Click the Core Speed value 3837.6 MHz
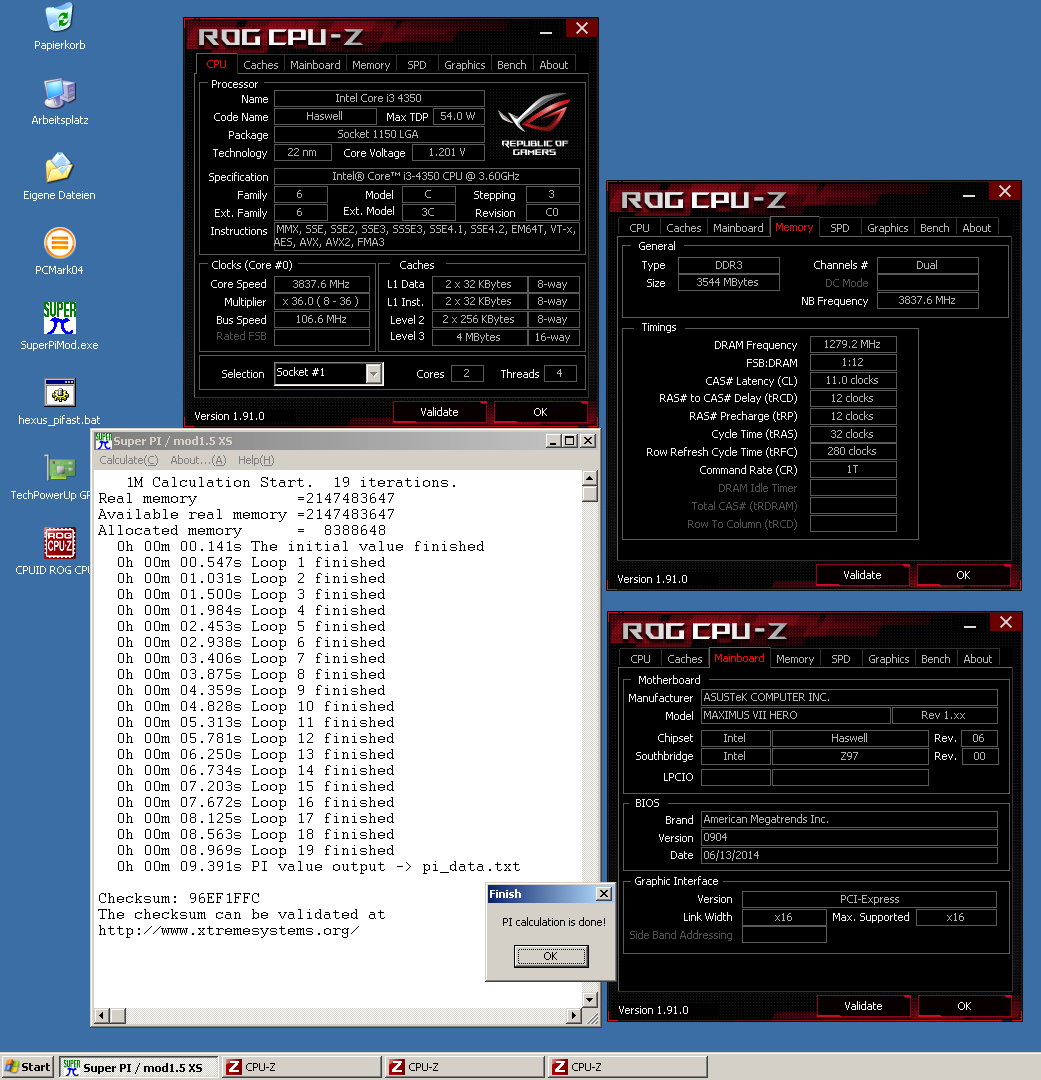Screen dimensions: 1041x1080 pyautogui.click(x=320, y=284)
